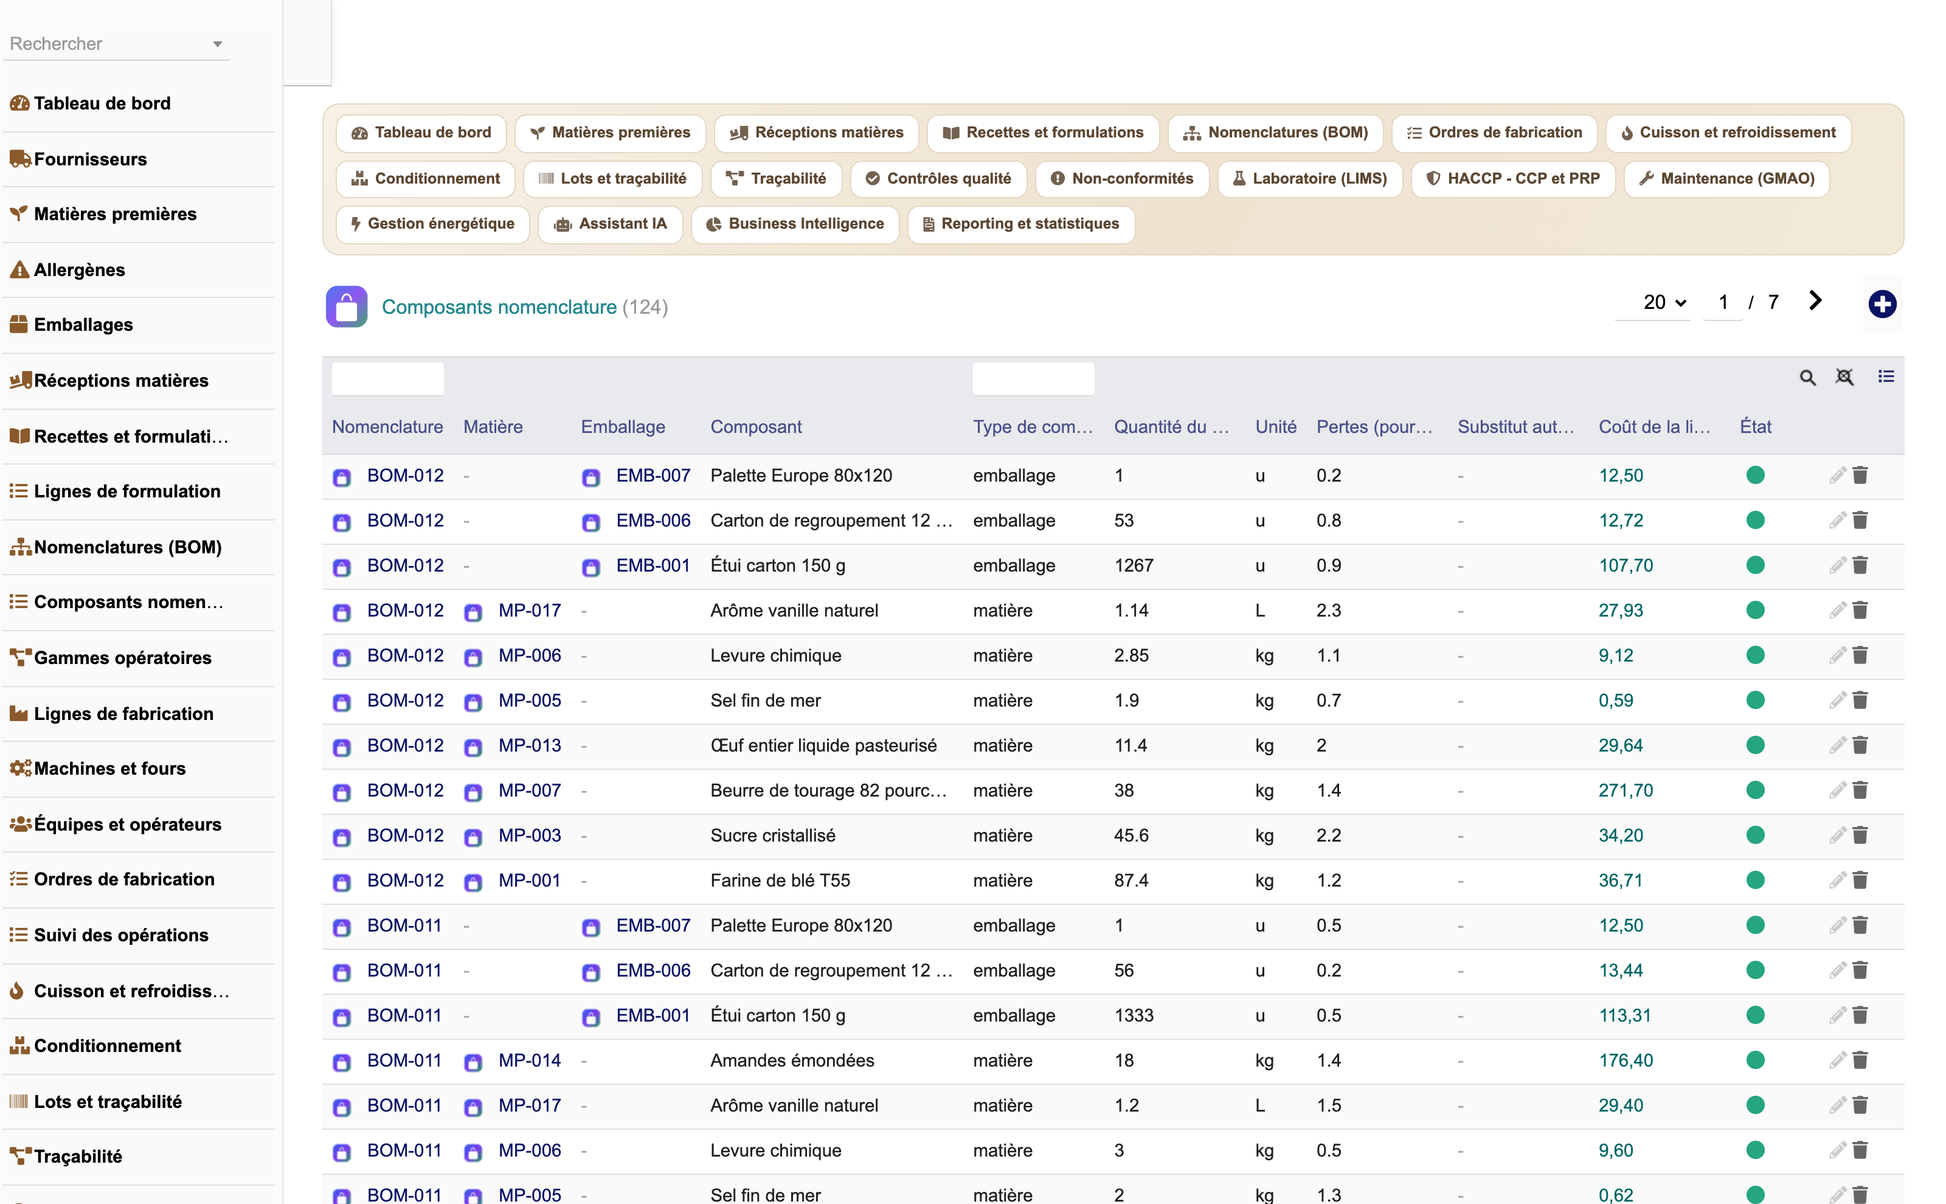This screenshot has width=1946, height=1204.
Task: Click the clear search filter icon
Action: (1845, 377)
